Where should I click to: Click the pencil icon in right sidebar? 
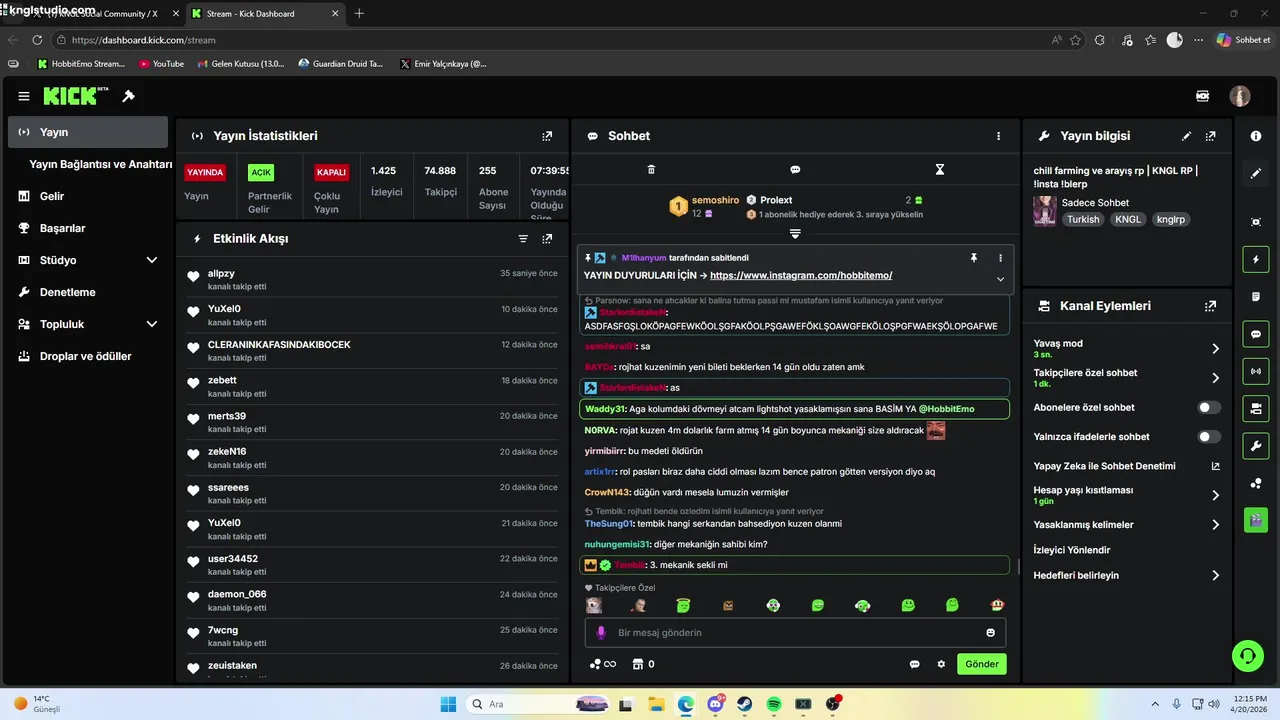pyautogui.click(x=1256, y=173)
